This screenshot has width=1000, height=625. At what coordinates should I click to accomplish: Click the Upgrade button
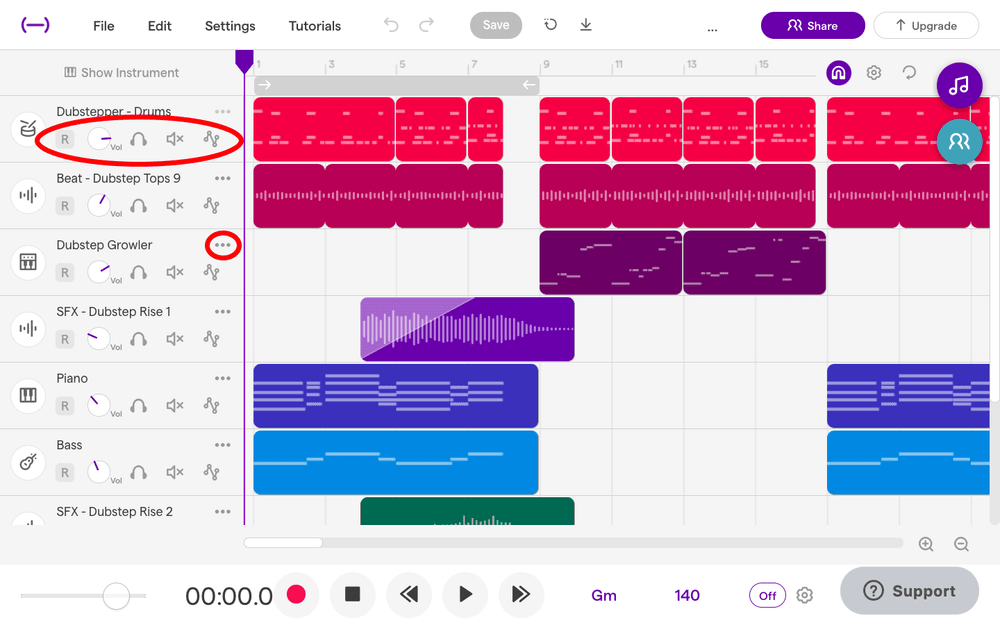[925, 24]
